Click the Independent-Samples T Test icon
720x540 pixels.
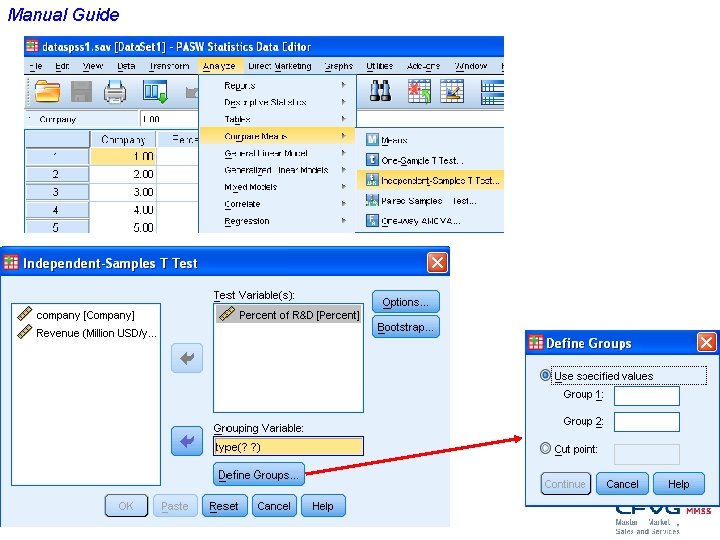pyautogui.click(x=372, y=180)
